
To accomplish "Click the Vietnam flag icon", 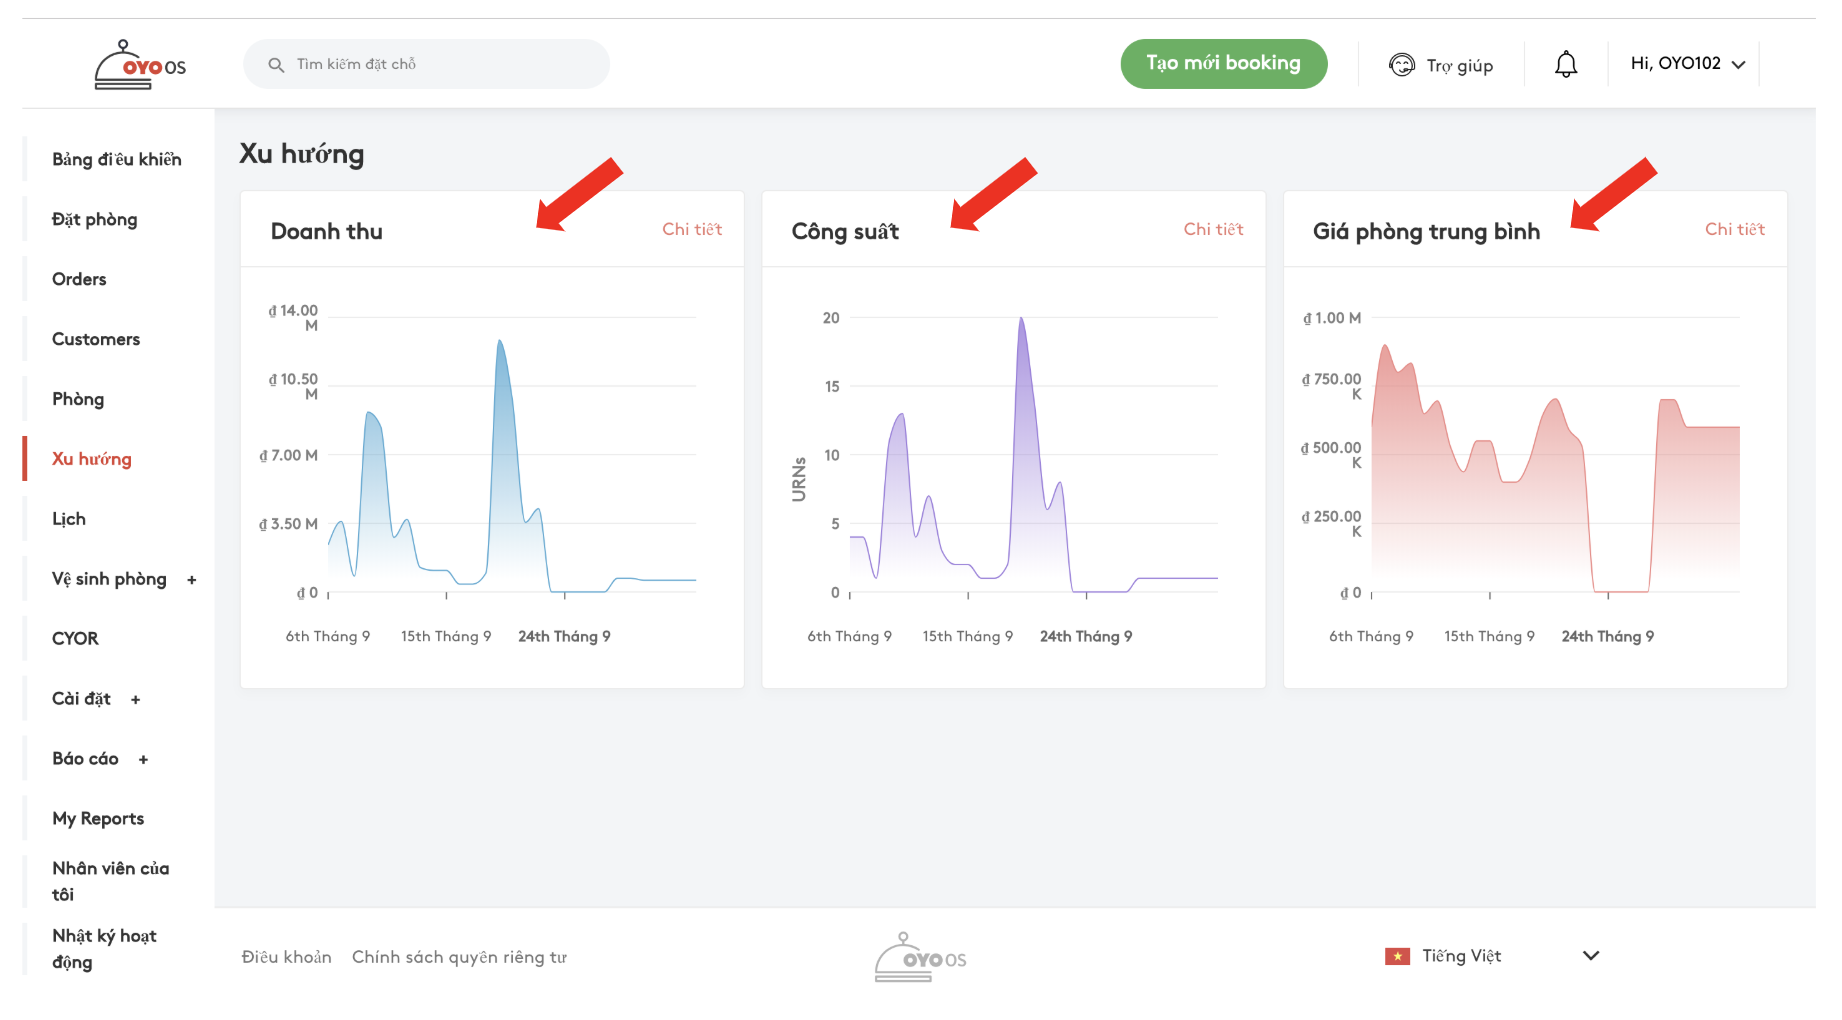I will click(1397, 957).
